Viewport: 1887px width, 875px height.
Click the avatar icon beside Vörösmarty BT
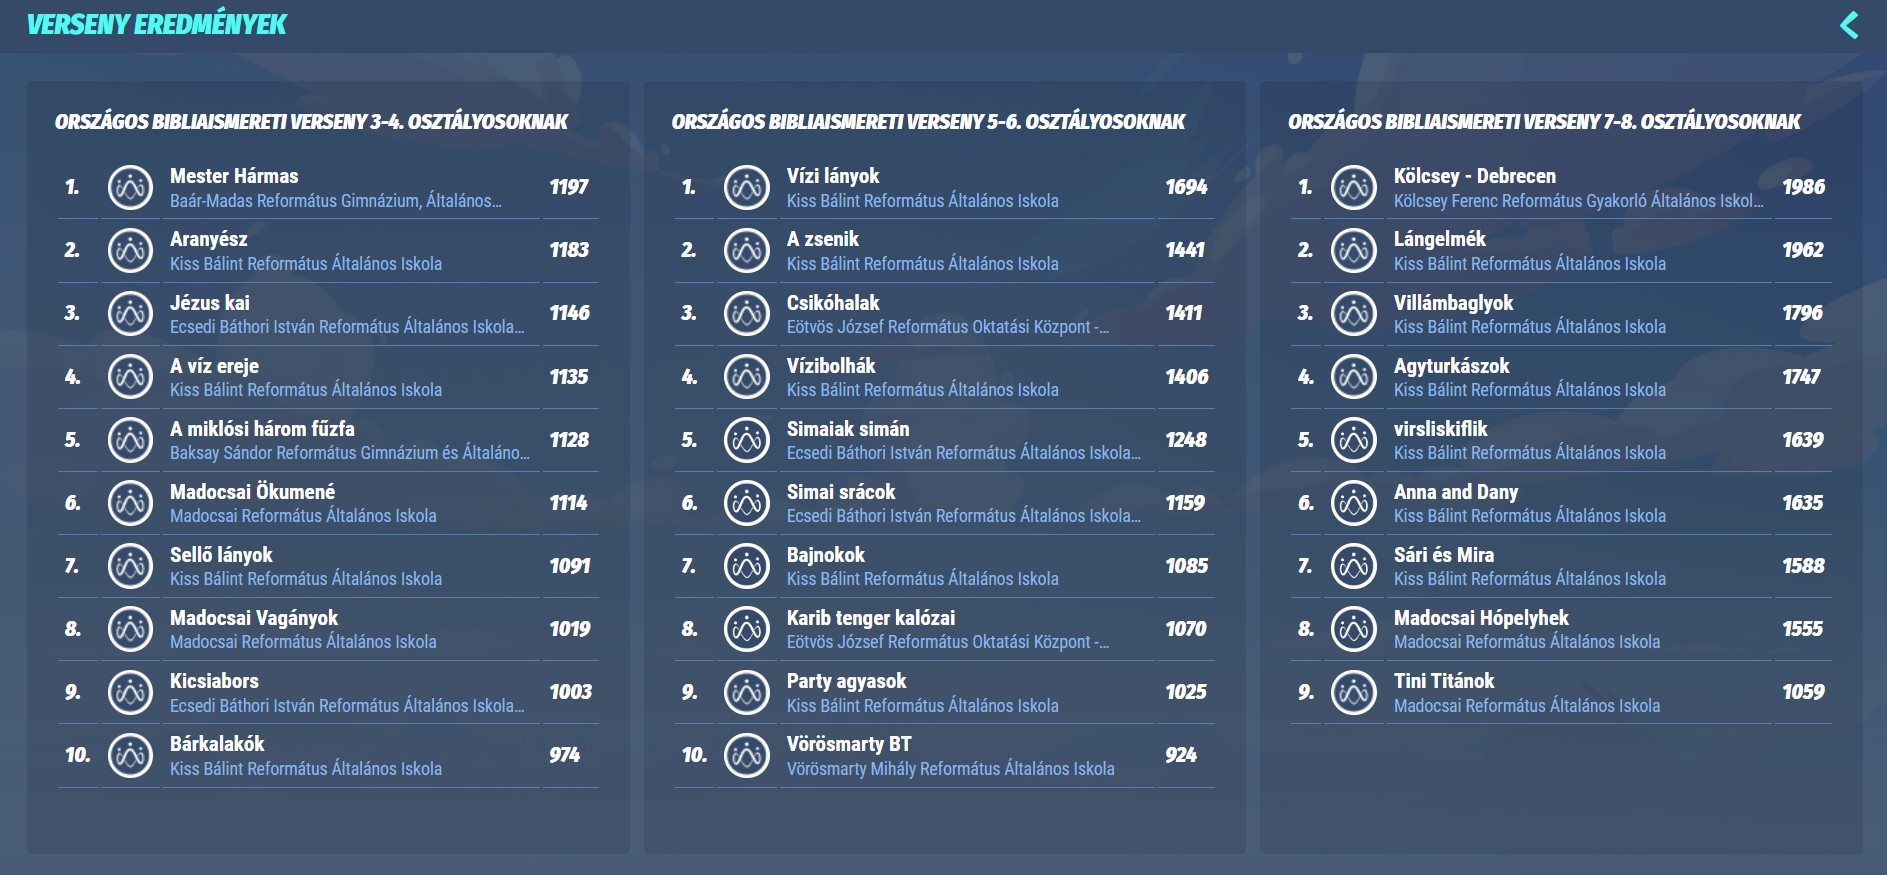point(747,756)
